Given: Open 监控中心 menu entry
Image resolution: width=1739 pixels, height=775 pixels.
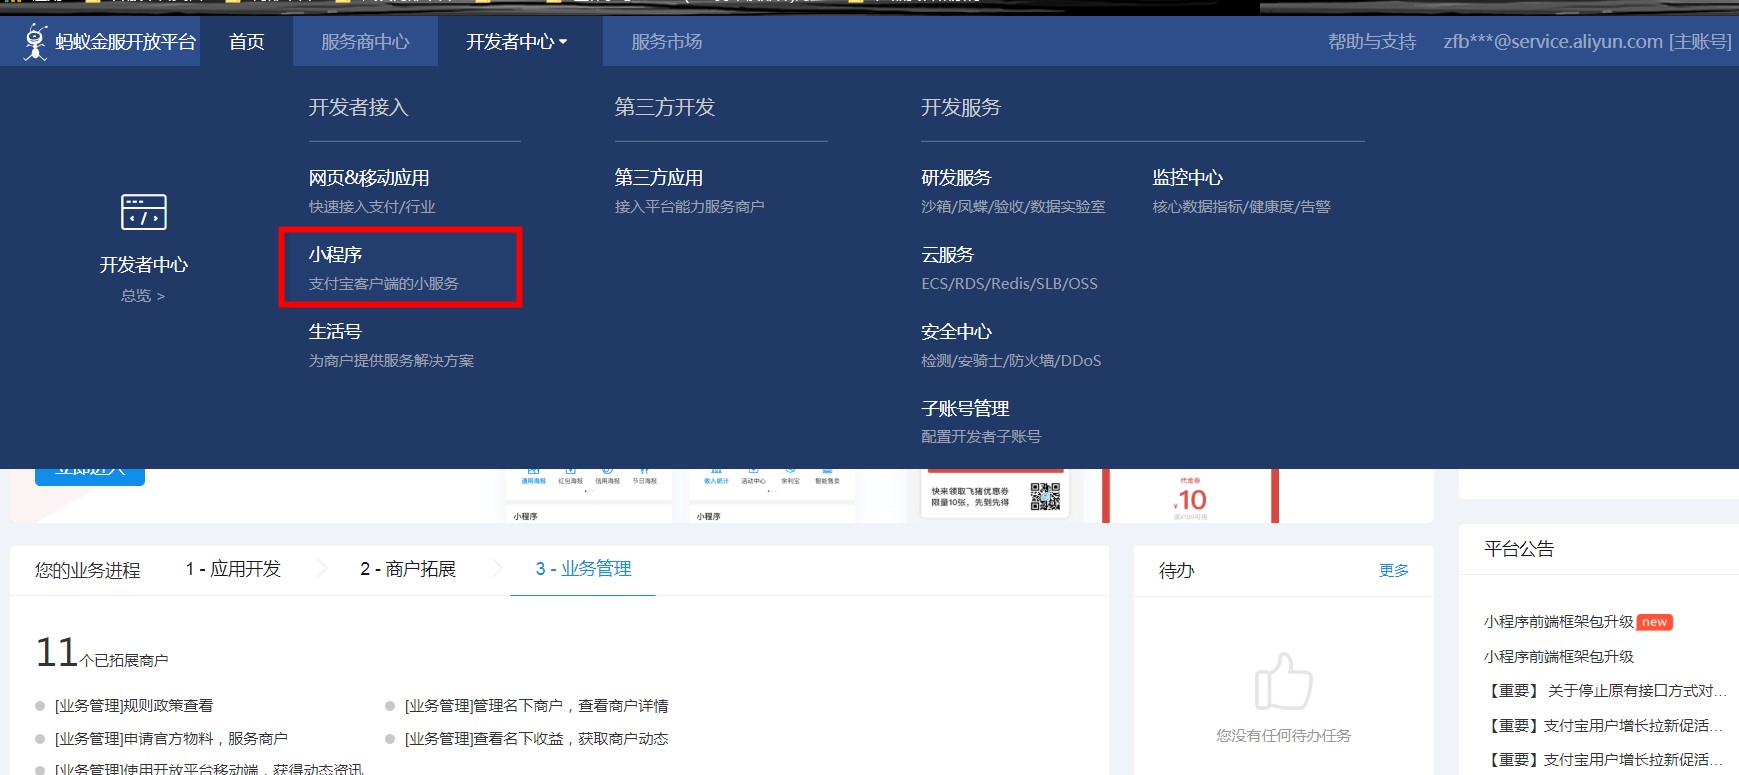Looking at the screenshot, I should point(1188,178).
